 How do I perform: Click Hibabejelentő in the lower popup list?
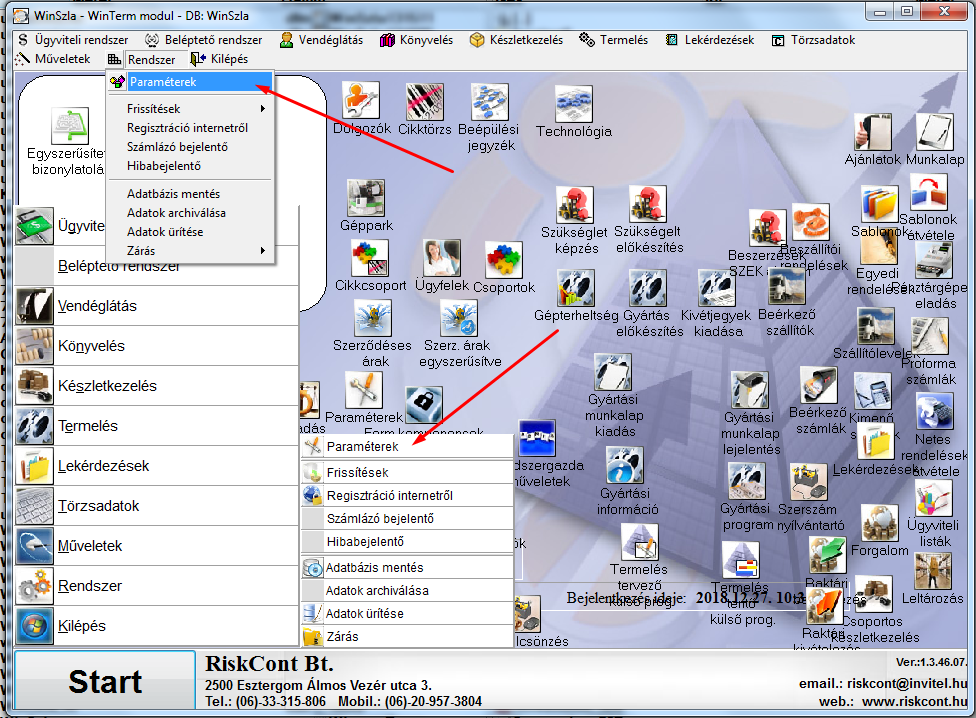click(x=365, y=542)
